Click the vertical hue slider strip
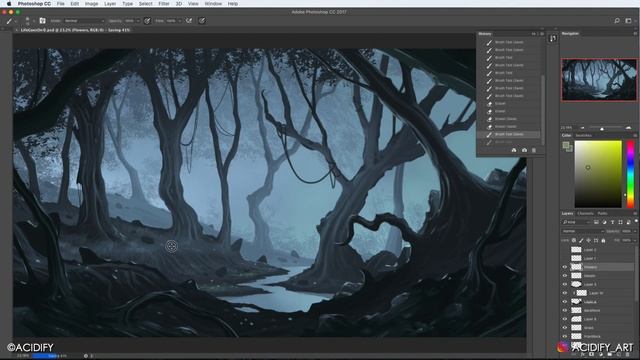The width and height of the screenshot is (640, 360). click(631, 174)
